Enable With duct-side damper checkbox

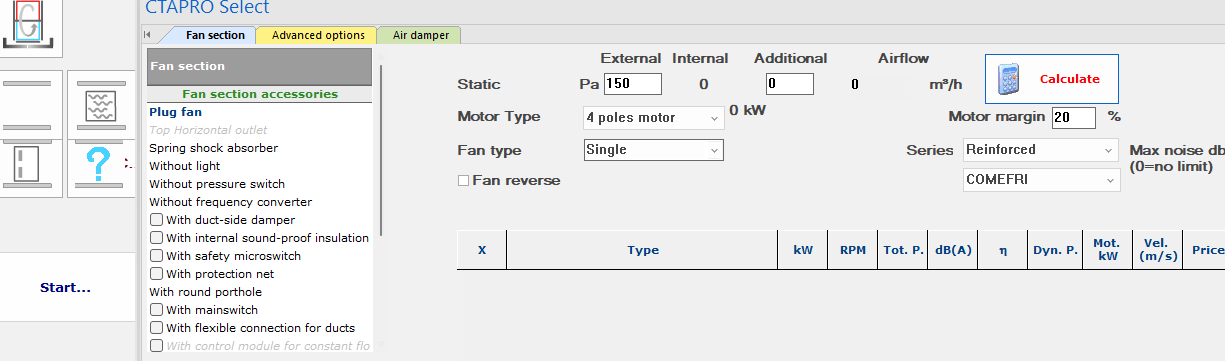pos(156,220)
